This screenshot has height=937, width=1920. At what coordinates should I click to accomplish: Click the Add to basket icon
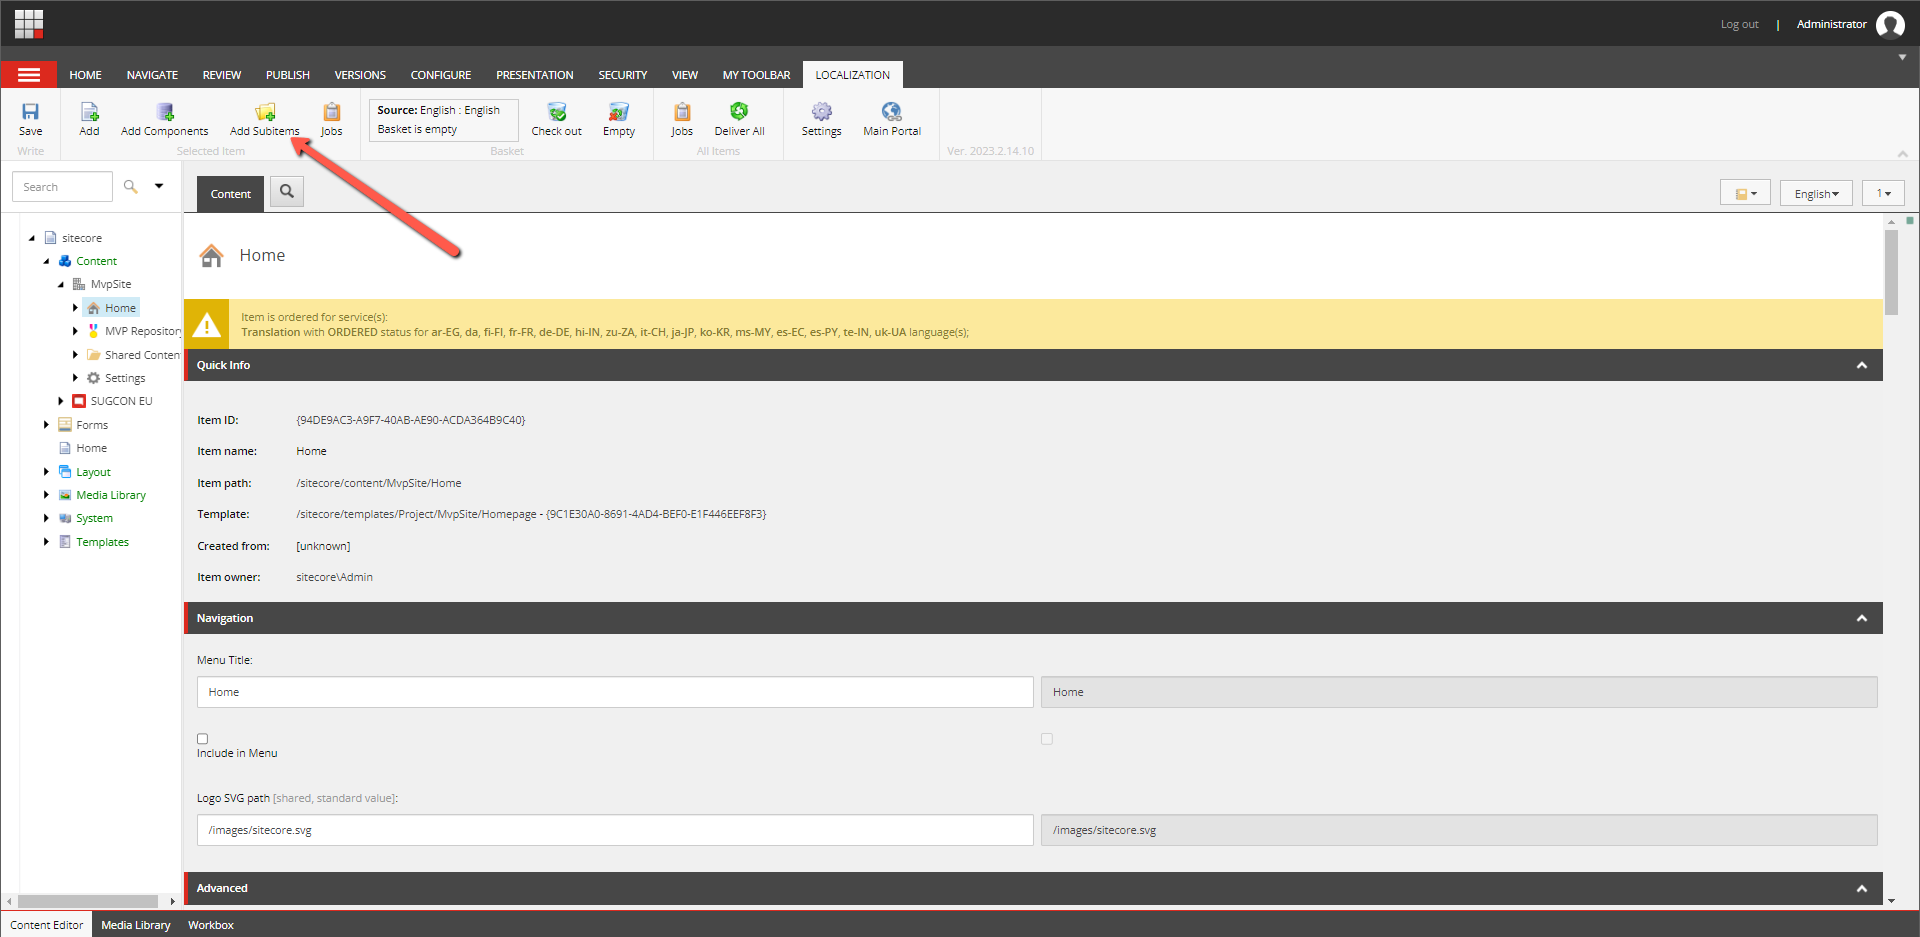click(x=89, y=112)
